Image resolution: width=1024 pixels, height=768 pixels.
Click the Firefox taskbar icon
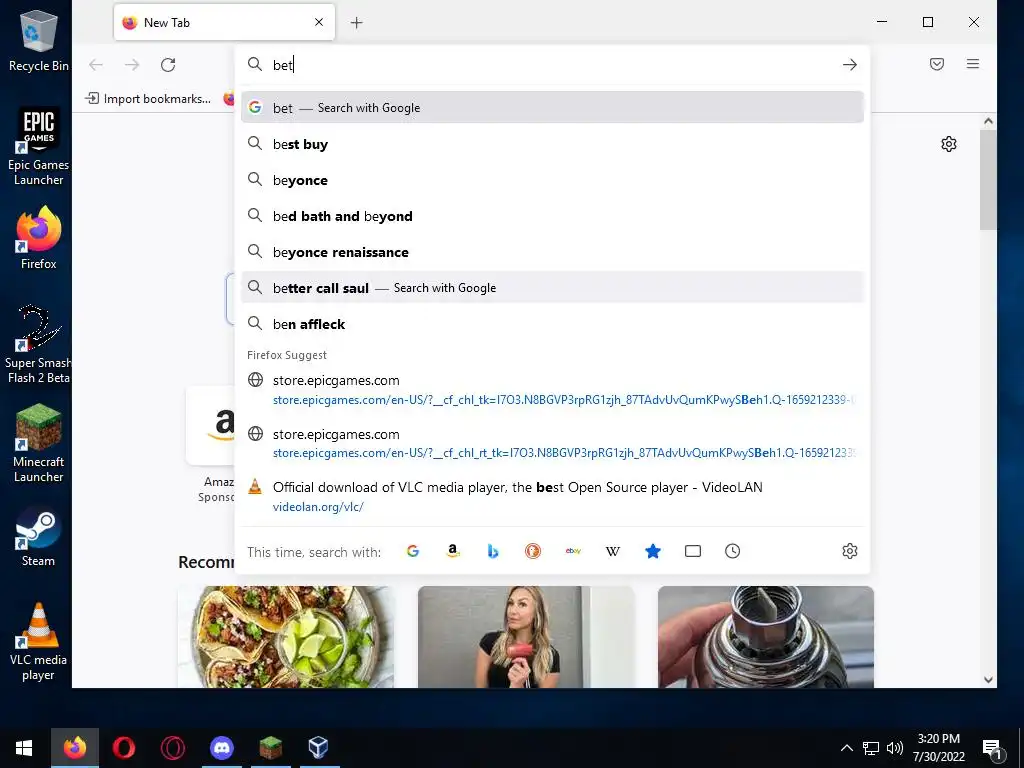[x=74, y=748]
